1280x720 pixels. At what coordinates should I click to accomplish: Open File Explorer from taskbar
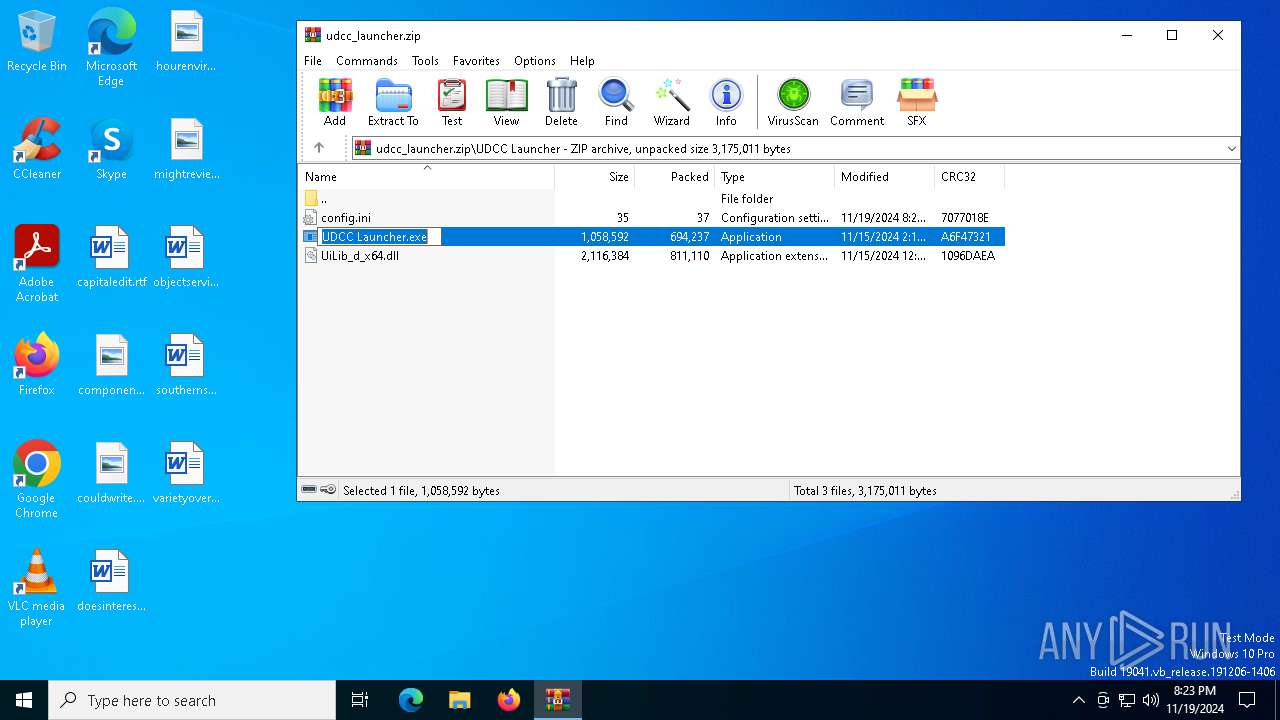[459, 700]
